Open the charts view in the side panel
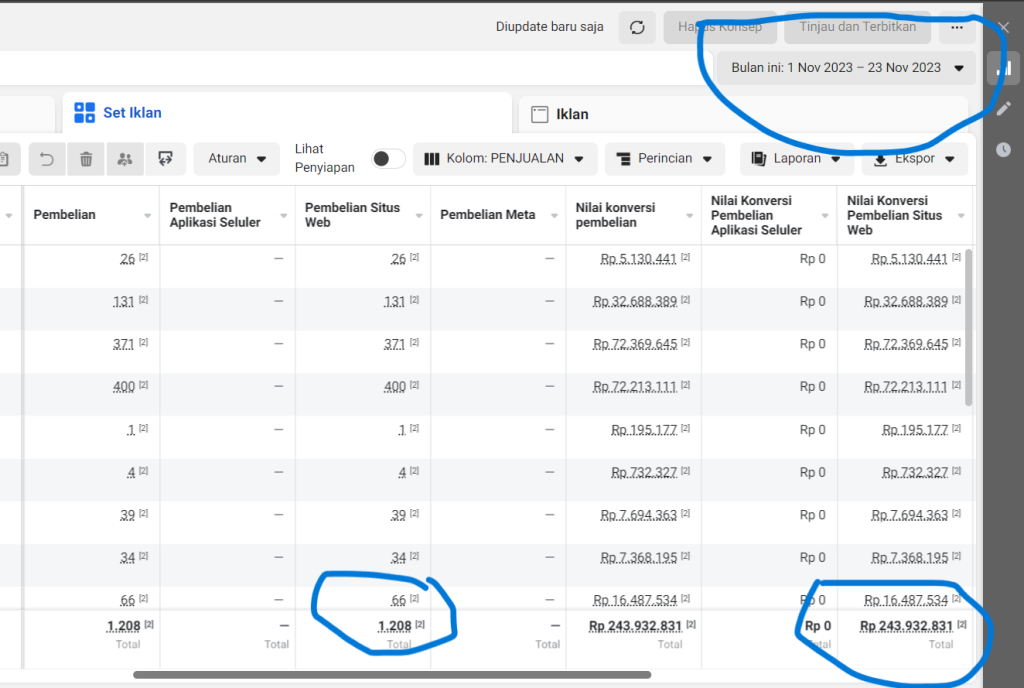 pyautogui.click(x=1003, y=68)
